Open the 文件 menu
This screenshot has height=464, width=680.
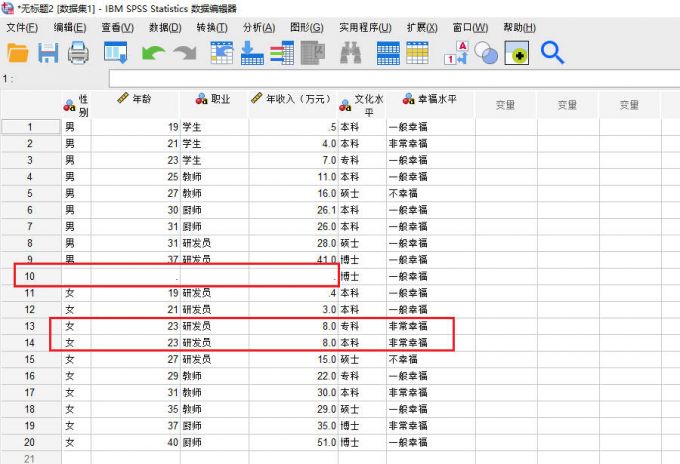coord(22,28)
